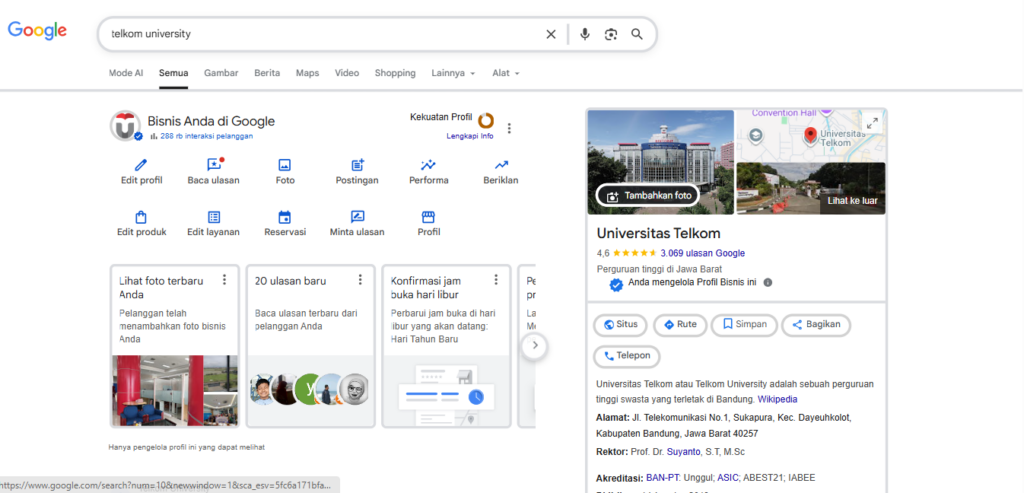This screenshot has height=493, width=1024.
Task: Click the Telkom University business logo
Action: point(125,125)
